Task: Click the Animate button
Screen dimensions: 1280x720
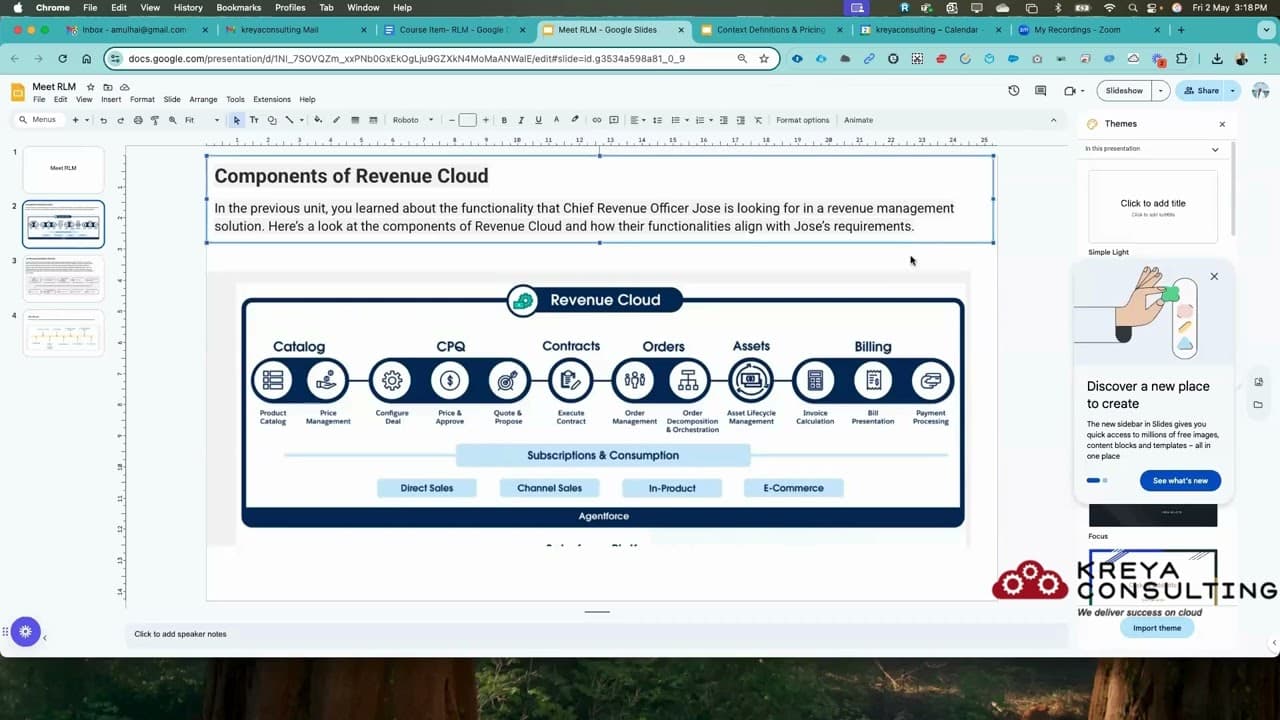Action: 858,120
